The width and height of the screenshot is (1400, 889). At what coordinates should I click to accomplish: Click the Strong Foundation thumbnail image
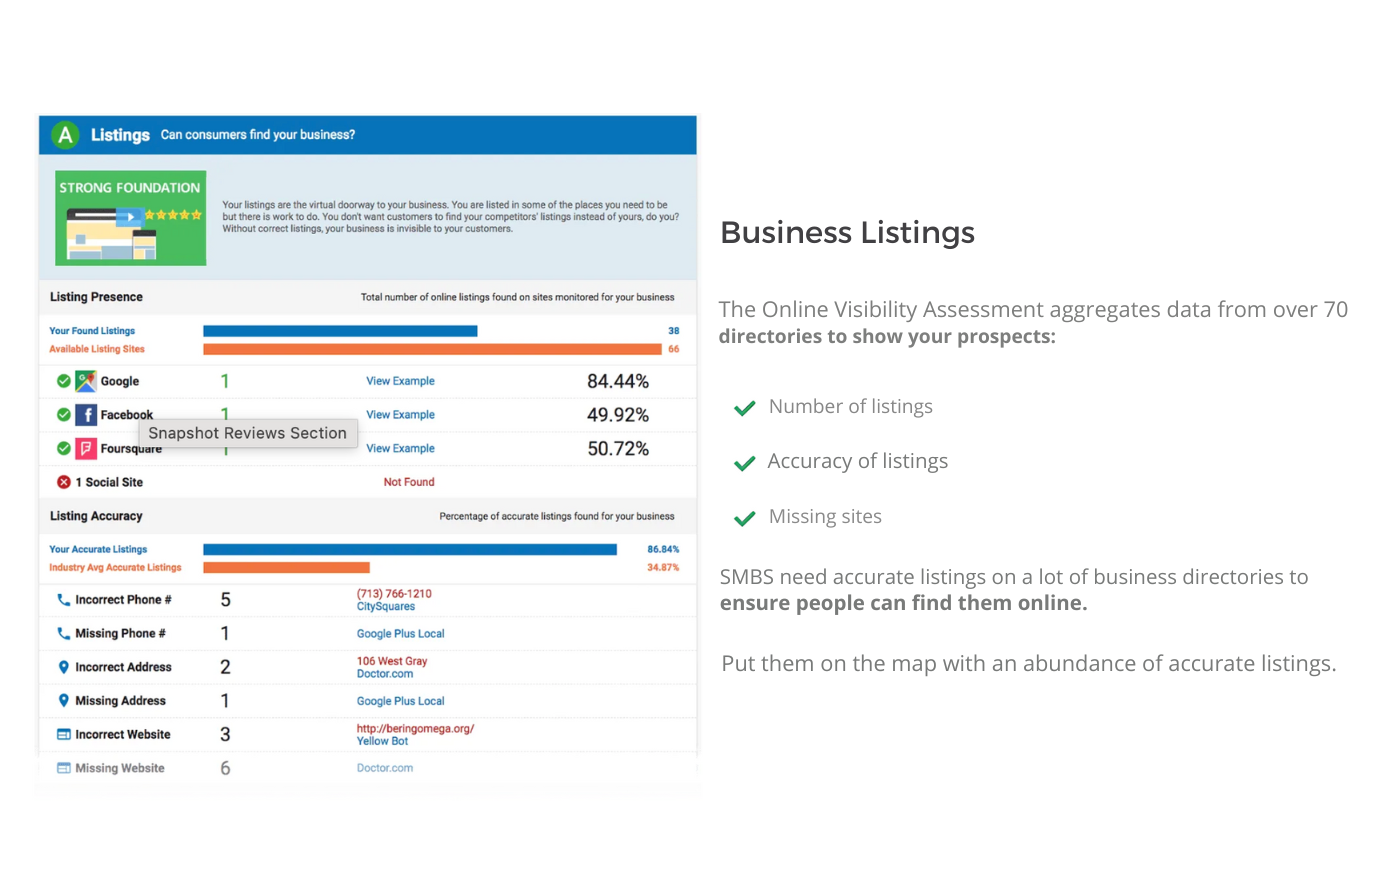coord(130,218)
